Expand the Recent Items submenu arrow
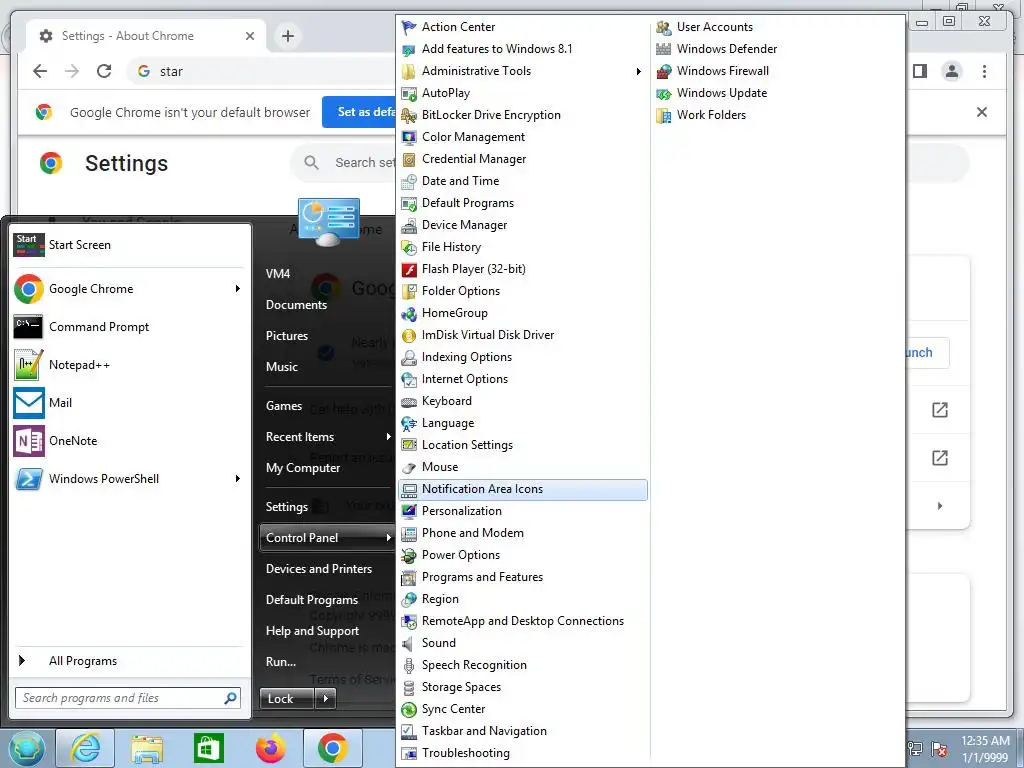Viewport: 1024px width, 768px height. pos(389,437)
